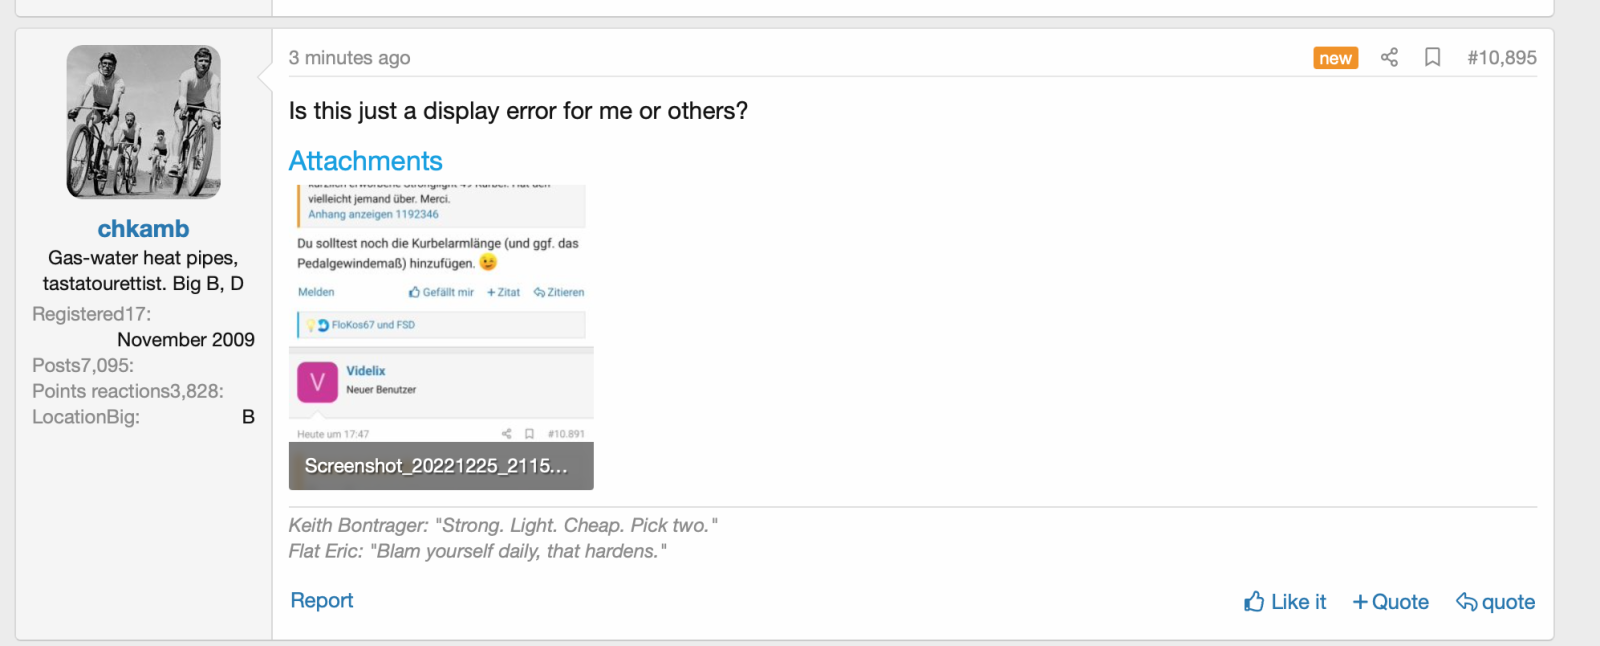Open the Attachments heading link
Image resolution: width=1600 pixels, height=646 pixels.
[x=365, y=161]
